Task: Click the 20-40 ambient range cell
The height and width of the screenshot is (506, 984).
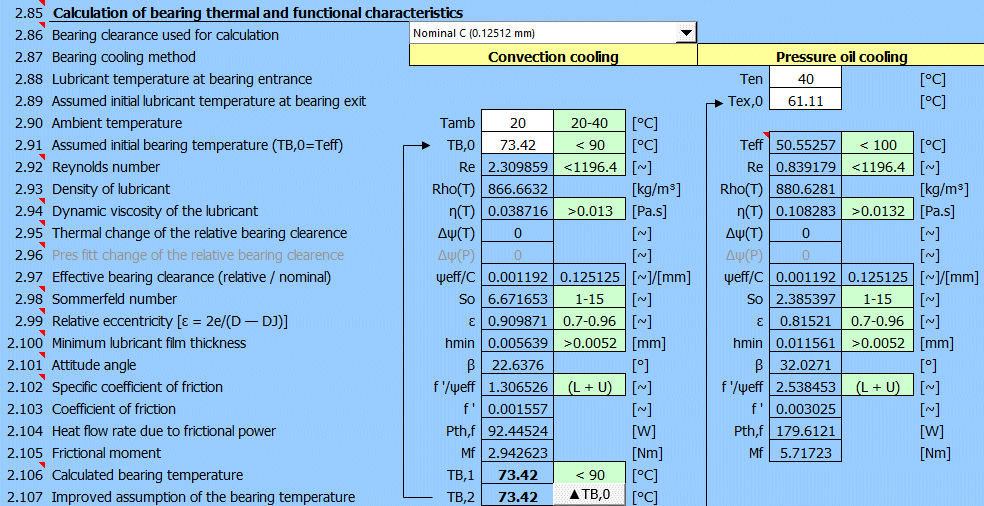Action: pos(589,123)
